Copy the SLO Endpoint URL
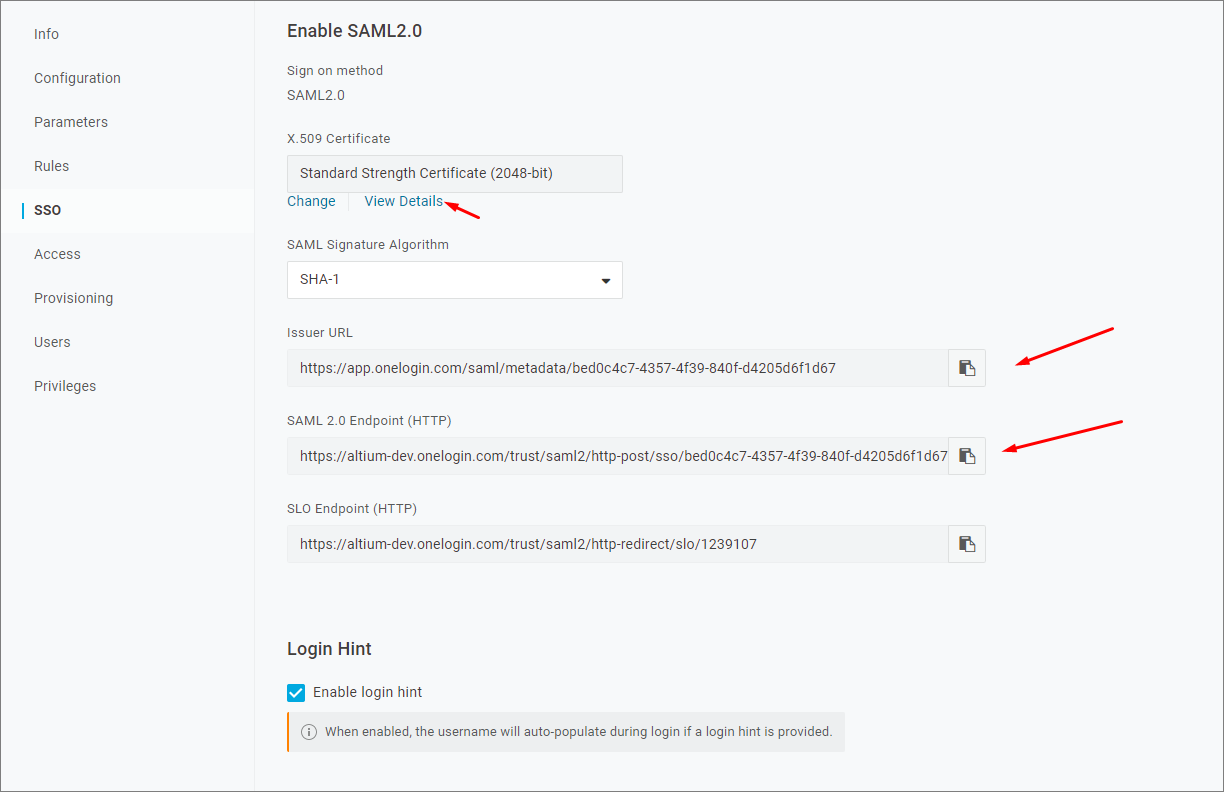This screenshot has width=1224, height=792. [967, 544]
